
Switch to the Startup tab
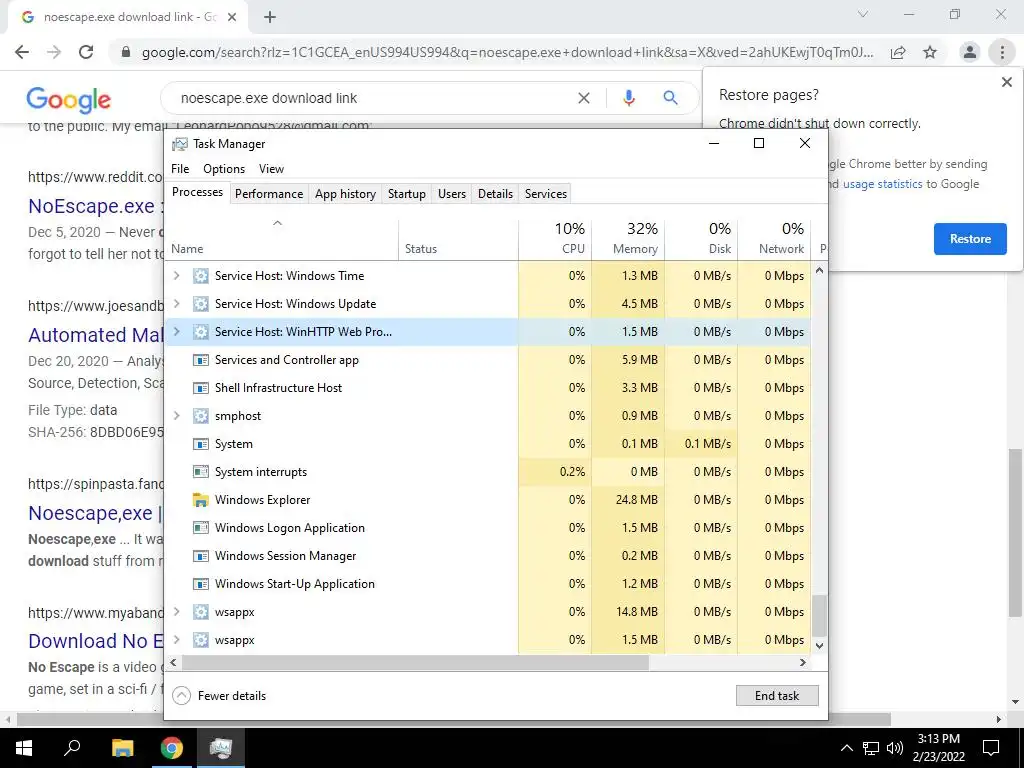coord(407,194)
